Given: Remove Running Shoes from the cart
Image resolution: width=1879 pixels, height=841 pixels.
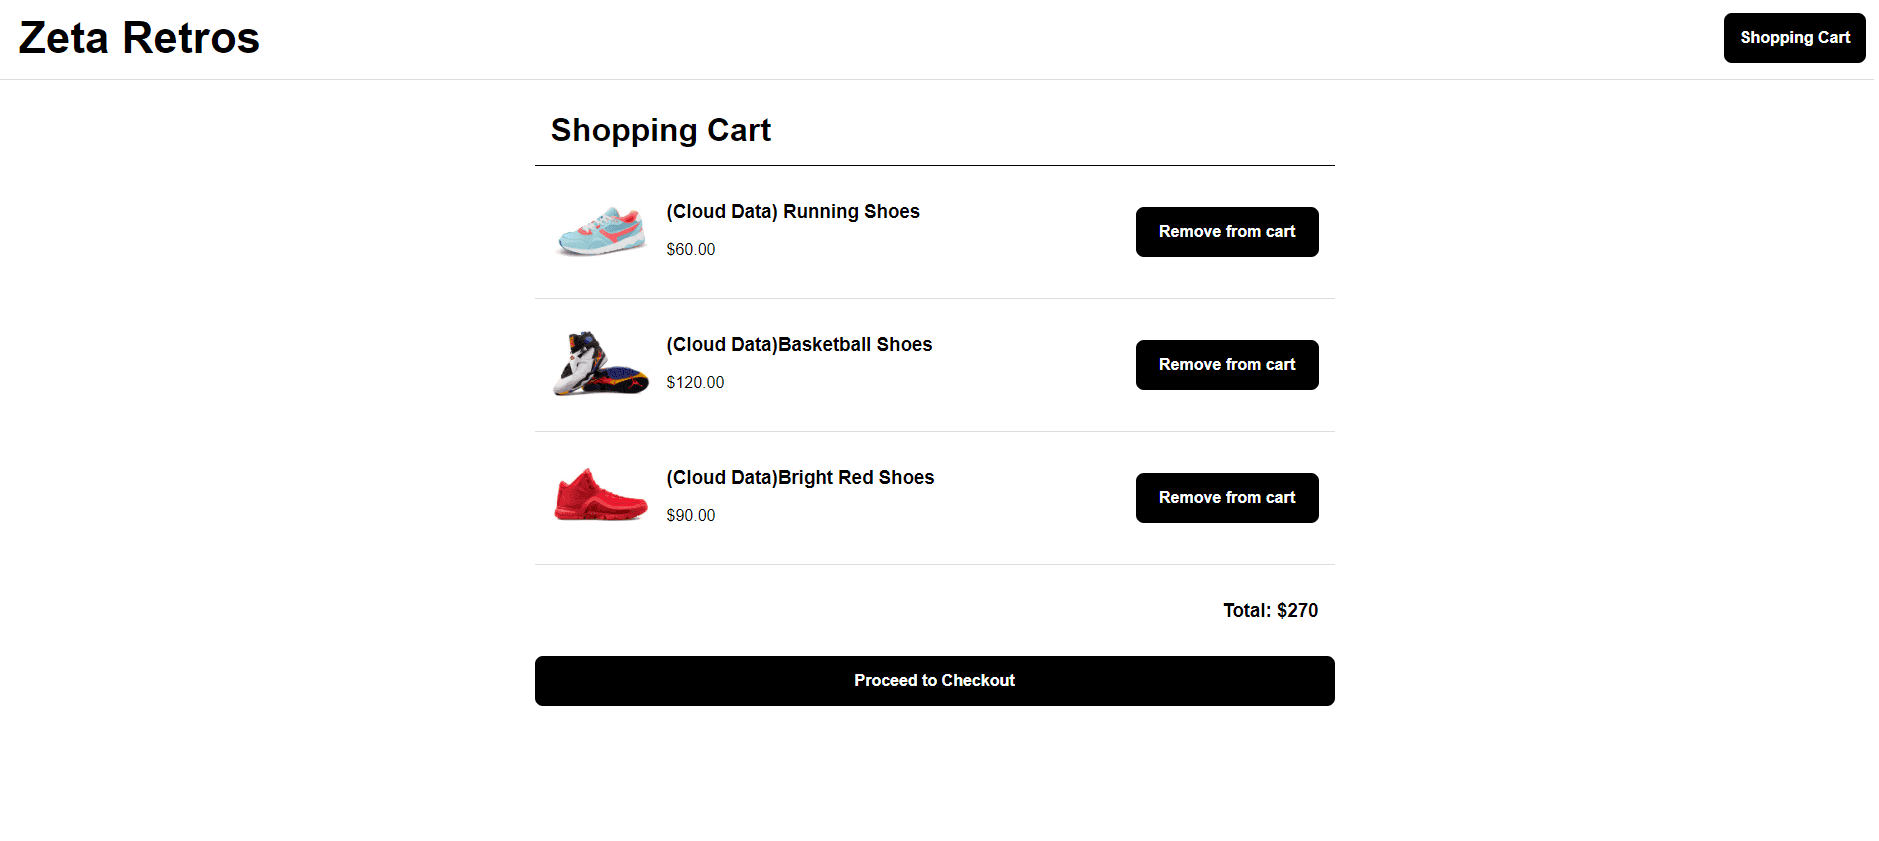Looking at the screenshot, I should coord(1227,232).
